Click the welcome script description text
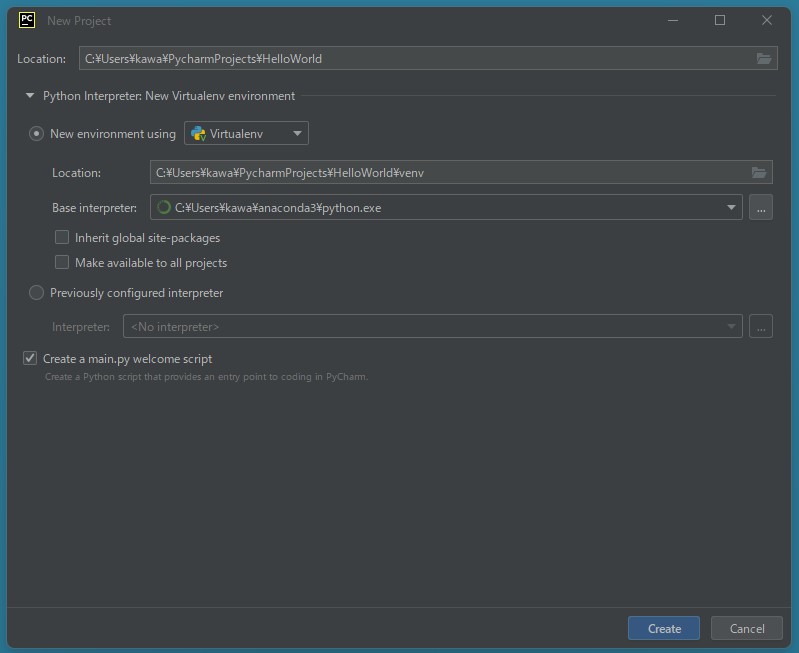 [206, 377]
